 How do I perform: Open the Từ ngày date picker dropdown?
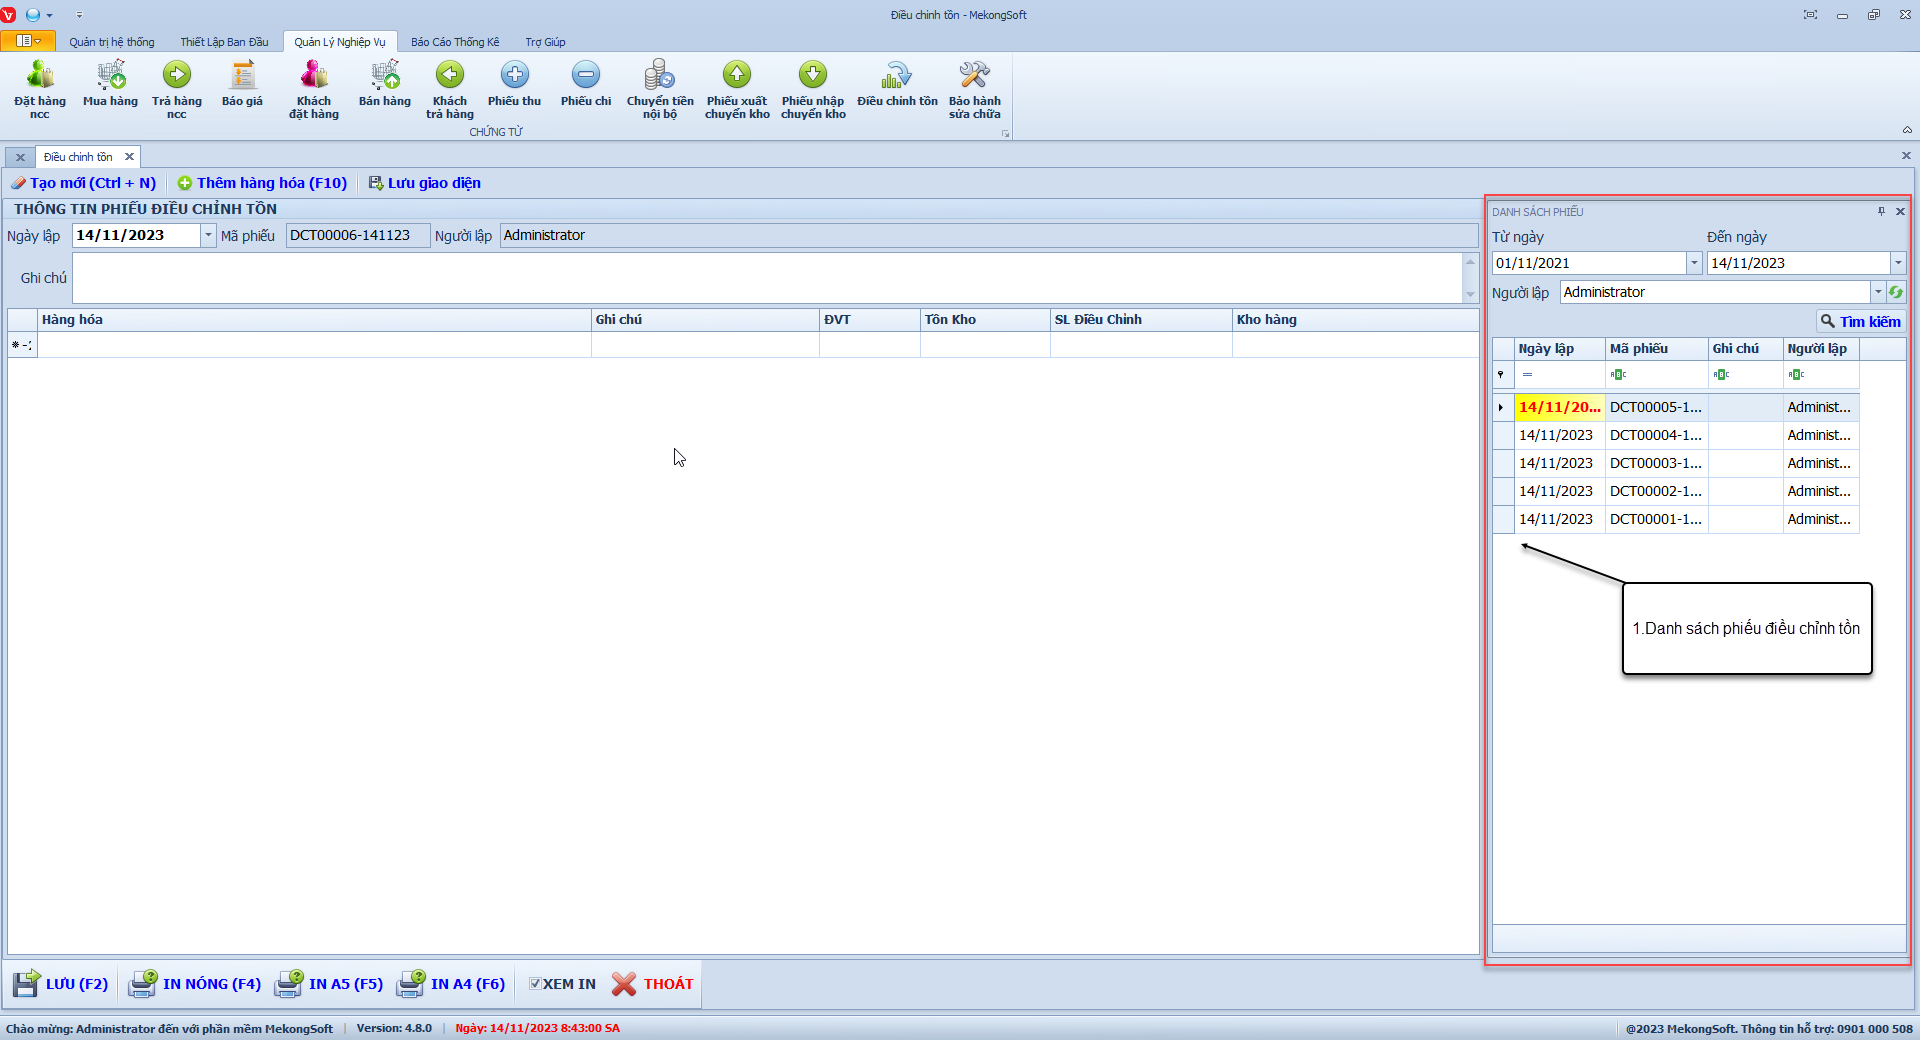[x=1694, y=263]
